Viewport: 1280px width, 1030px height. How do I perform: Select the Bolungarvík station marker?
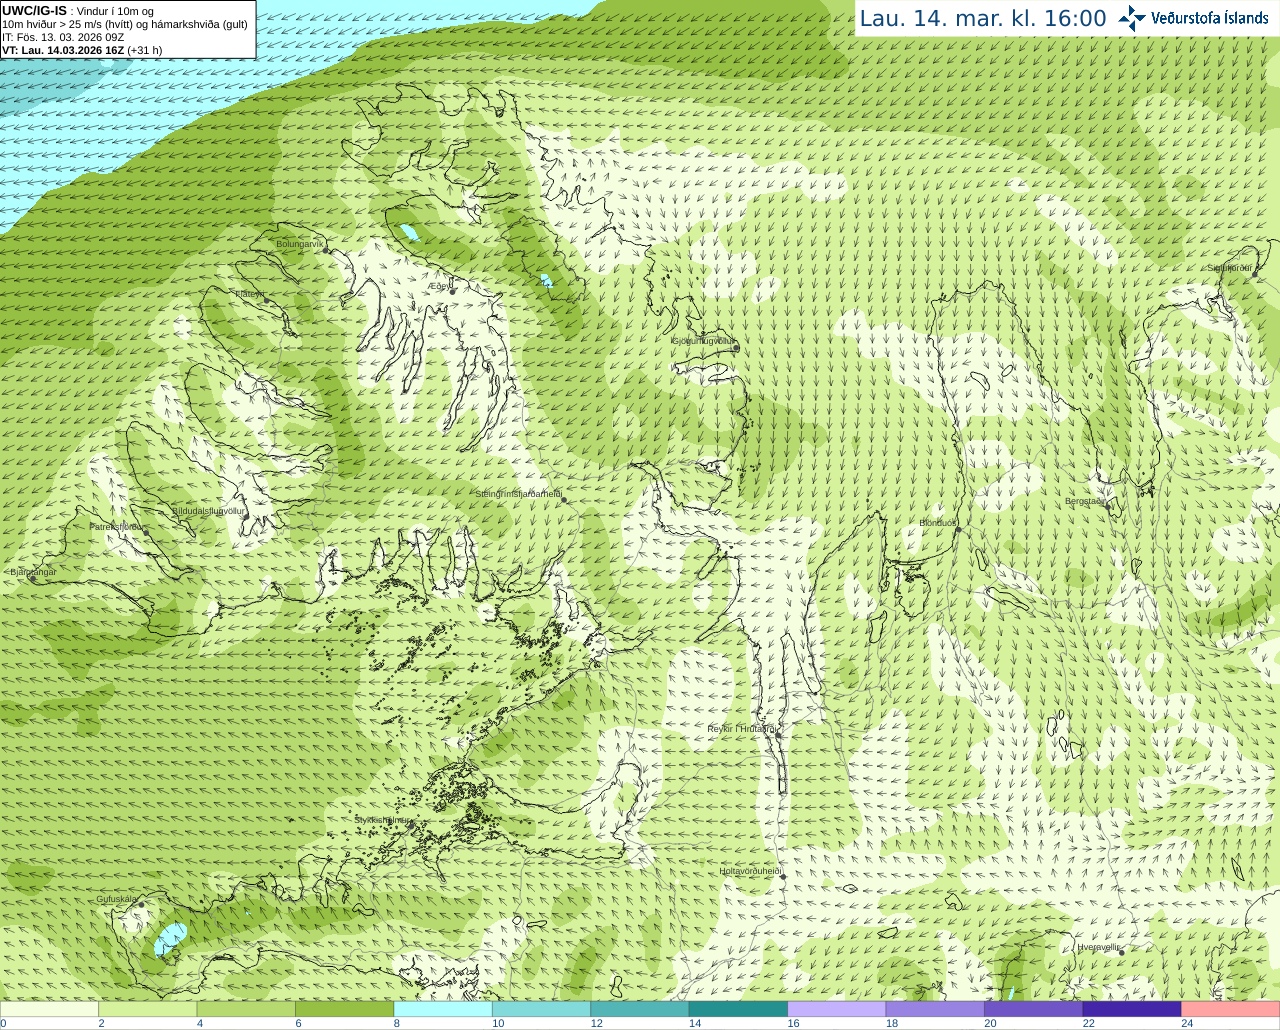[x=327, y=250]
